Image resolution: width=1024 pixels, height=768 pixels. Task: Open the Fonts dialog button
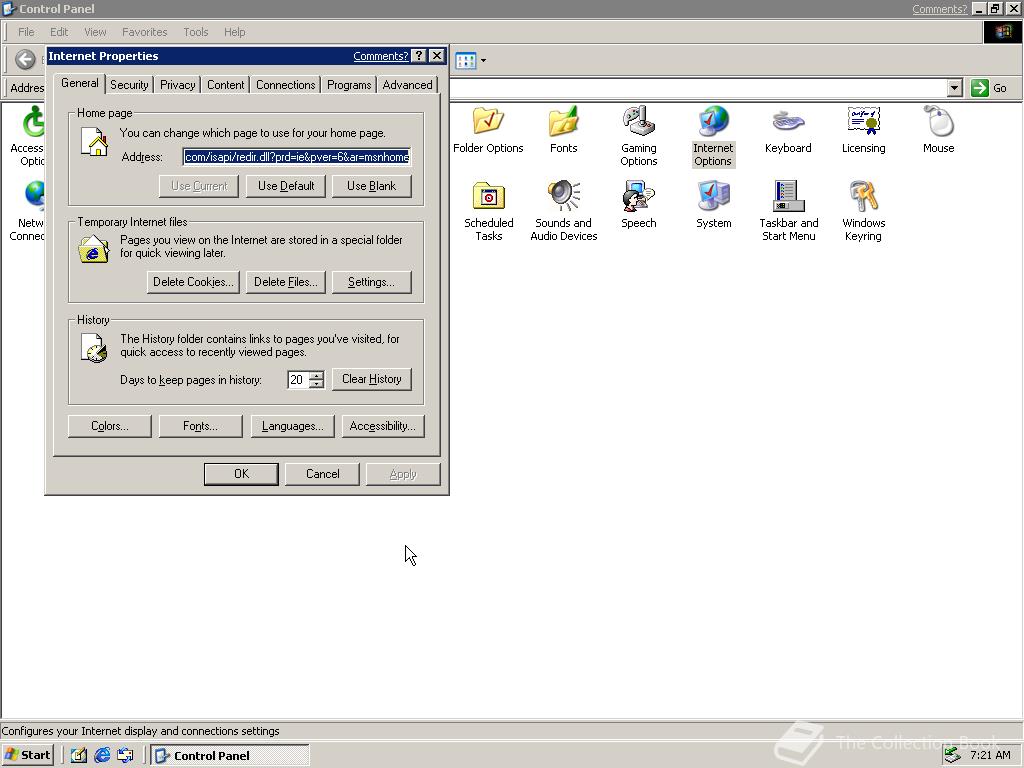coord(200,426)
